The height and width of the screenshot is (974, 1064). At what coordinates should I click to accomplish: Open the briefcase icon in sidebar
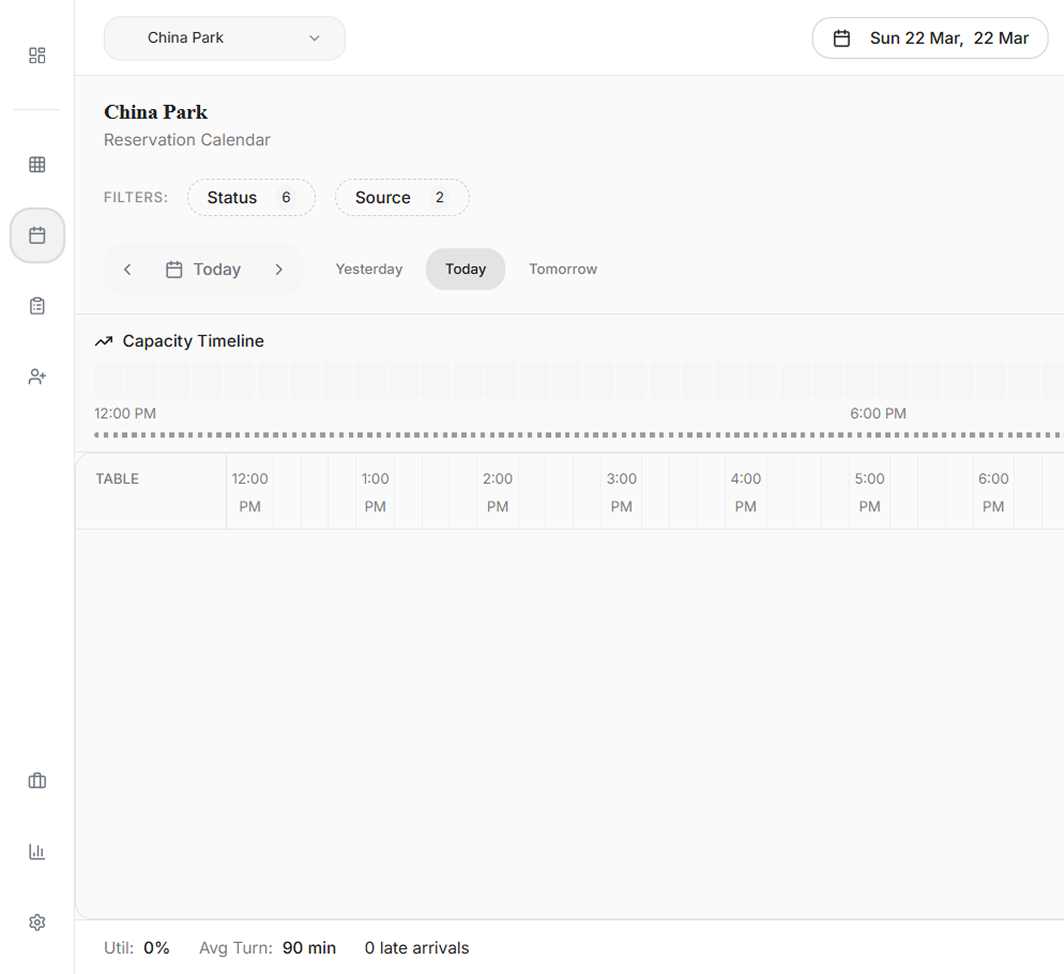[x=37, y=781]
